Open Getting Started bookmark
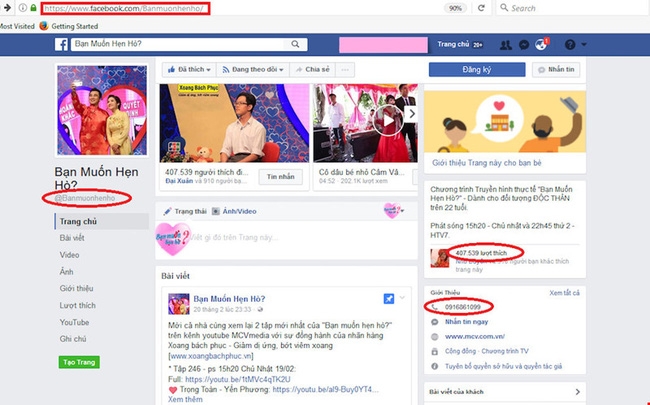Viewport: 650px width, 405px height. pos(69,26)
